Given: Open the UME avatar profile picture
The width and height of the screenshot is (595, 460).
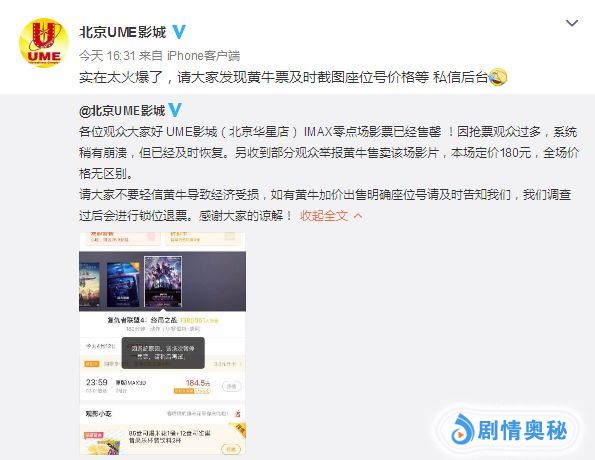Looking at the screenshot, I should pyautogui.click(x=44, y=43).
